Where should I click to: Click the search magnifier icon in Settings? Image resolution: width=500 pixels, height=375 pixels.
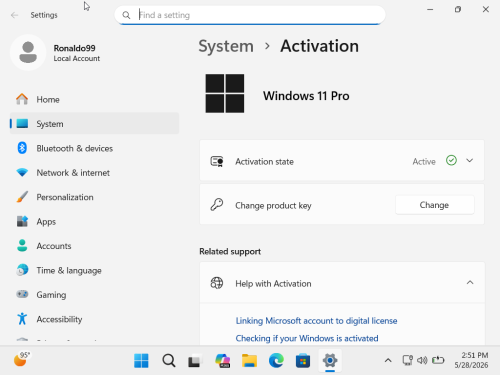pos(126,15)
